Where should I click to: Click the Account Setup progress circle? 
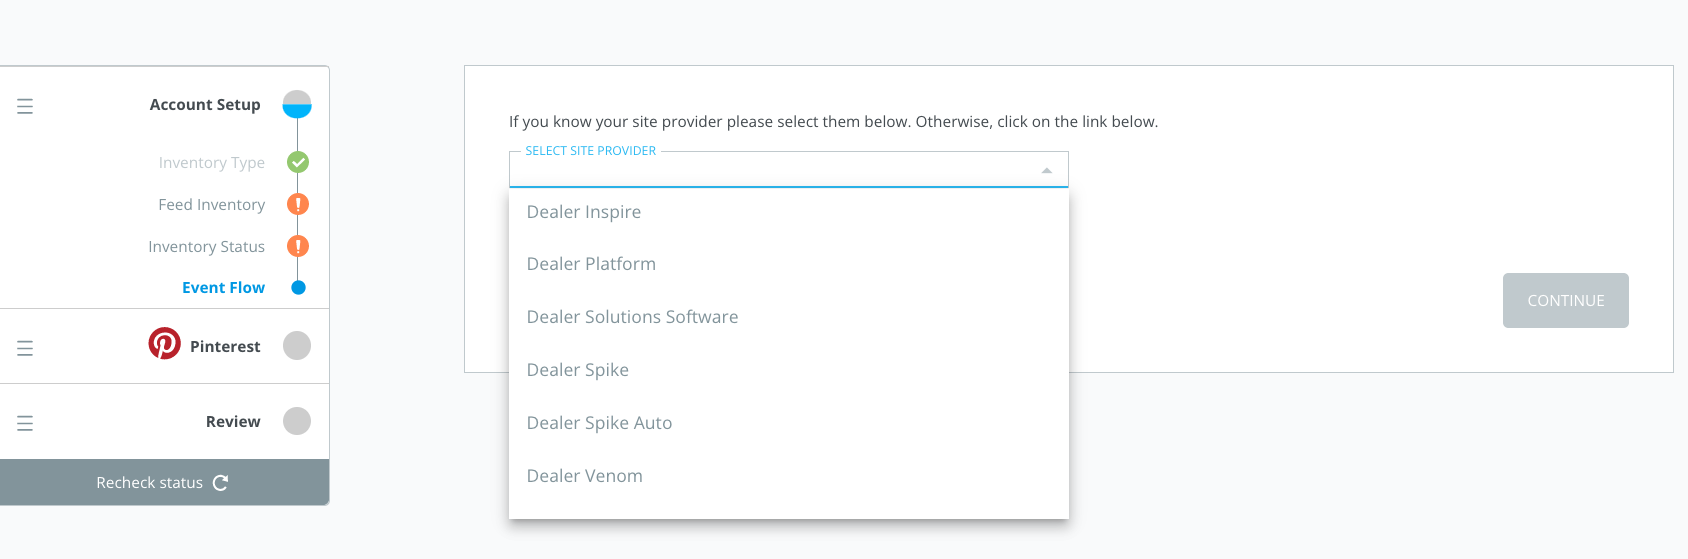(297, 104)
